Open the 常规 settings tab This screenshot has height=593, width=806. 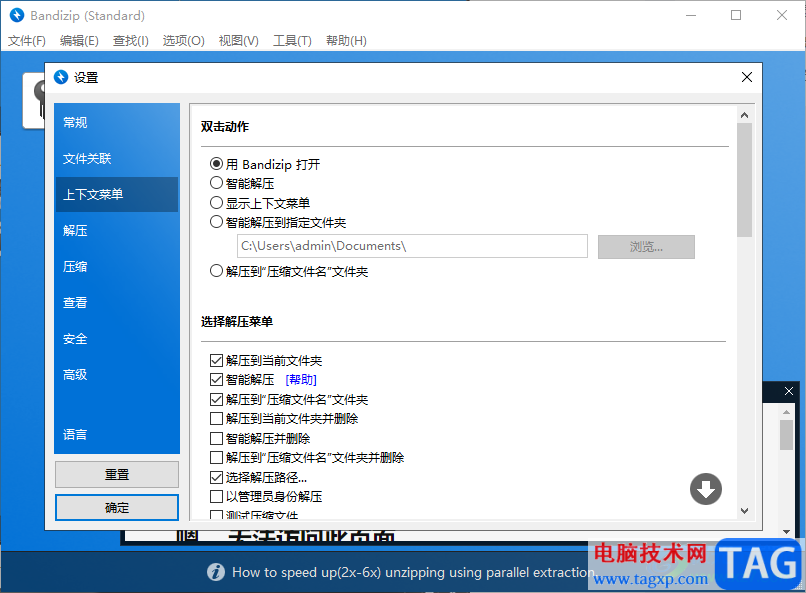click(x=117, y=122)
